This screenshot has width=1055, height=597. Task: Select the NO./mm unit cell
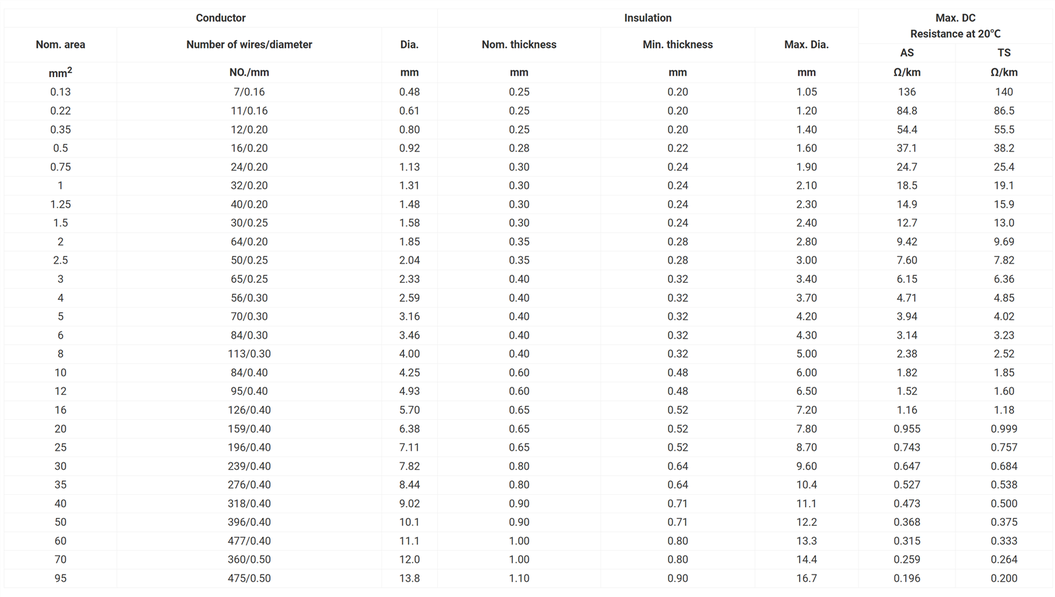pyautogui.click(x=249, y=73)
